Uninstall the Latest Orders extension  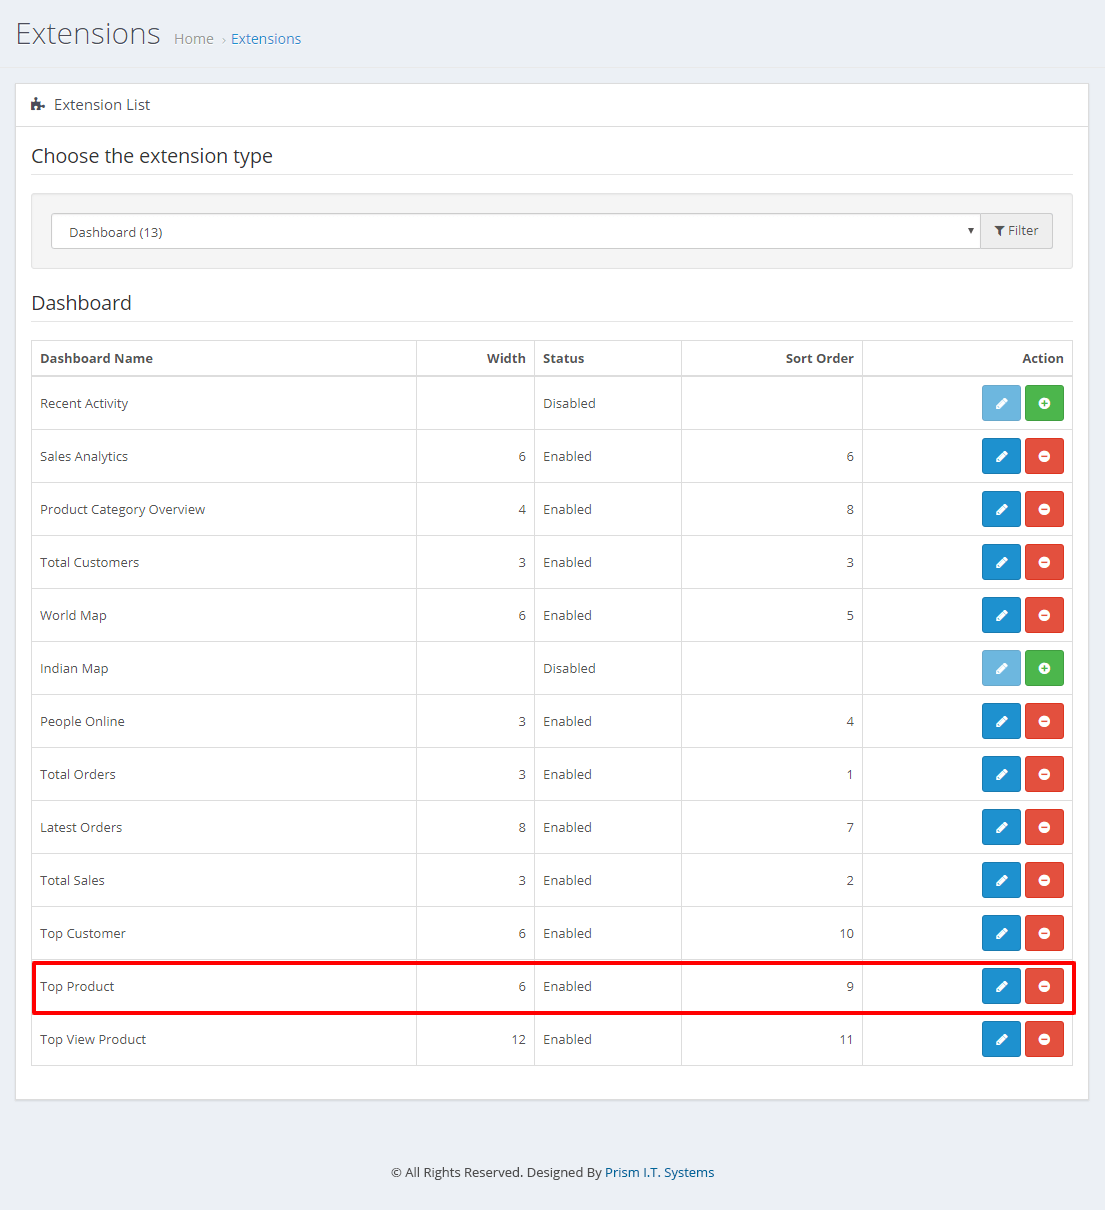(x=1044, y=827)
